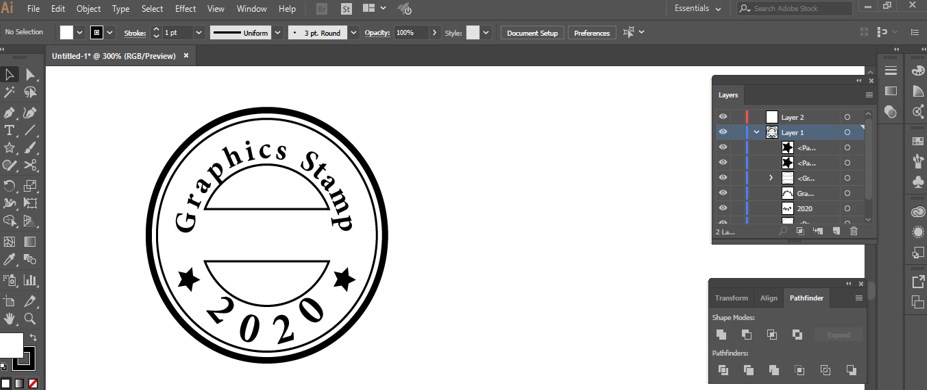Screen dimensions: 927x390
Task: Select the Direct Selection tool
Action: pyautogui.click(x=30, y=74)
